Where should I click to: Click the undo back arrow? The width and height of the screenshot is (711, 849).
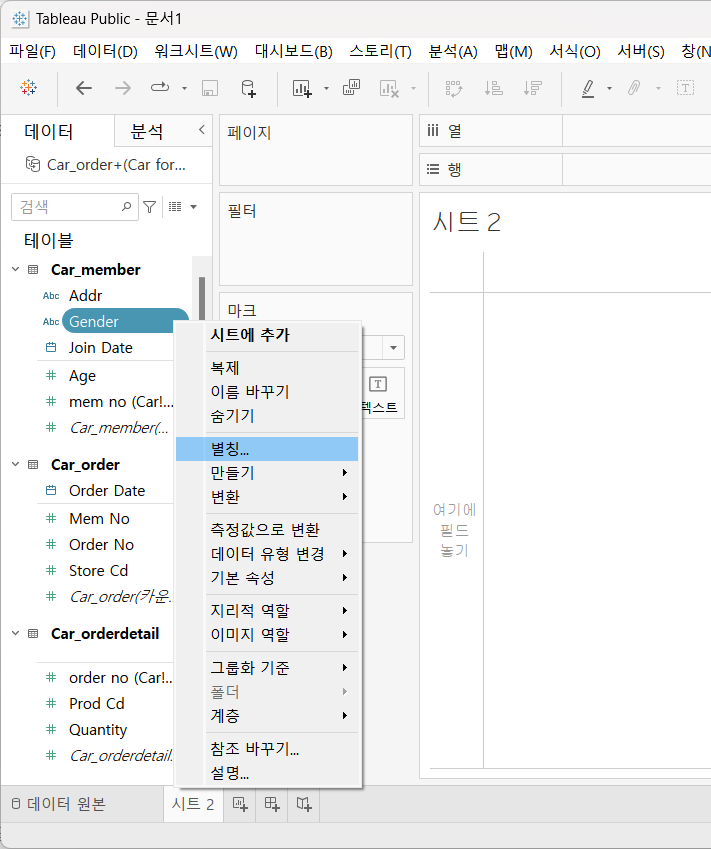point(83,88)
